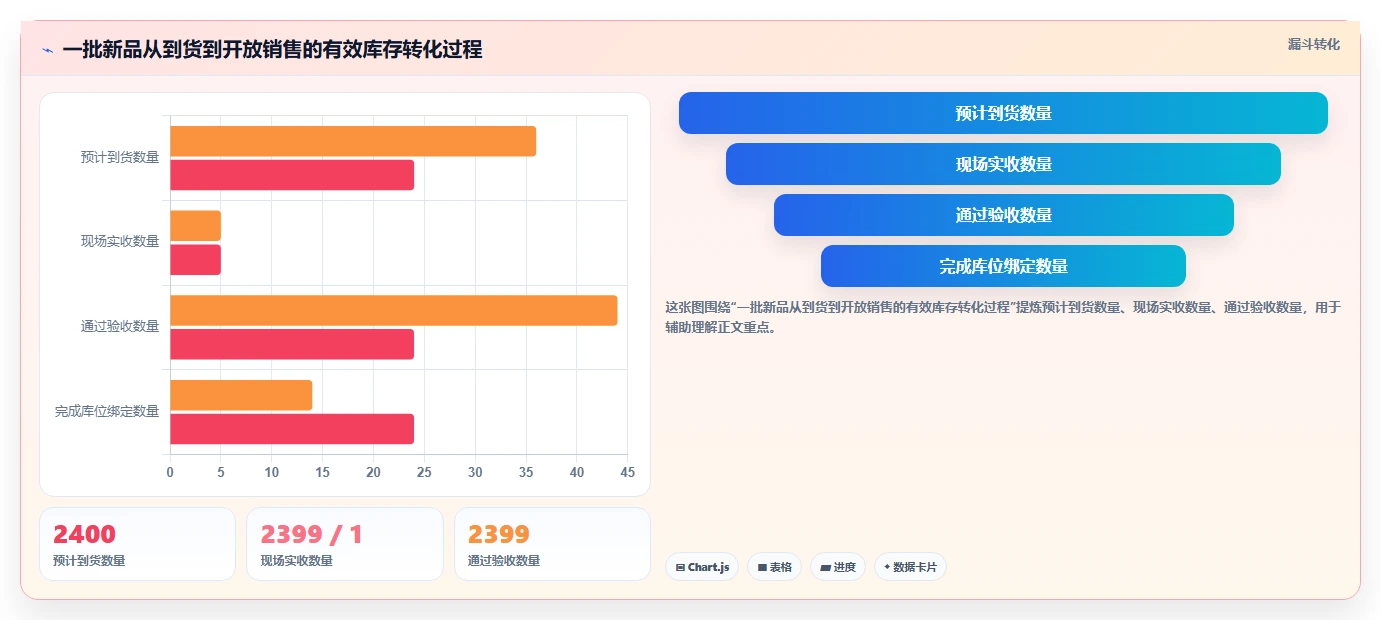This screenshot has height=620, width=1381.
Task: Click the chart axis label 通过验收数量
Action: coord(120,326)
